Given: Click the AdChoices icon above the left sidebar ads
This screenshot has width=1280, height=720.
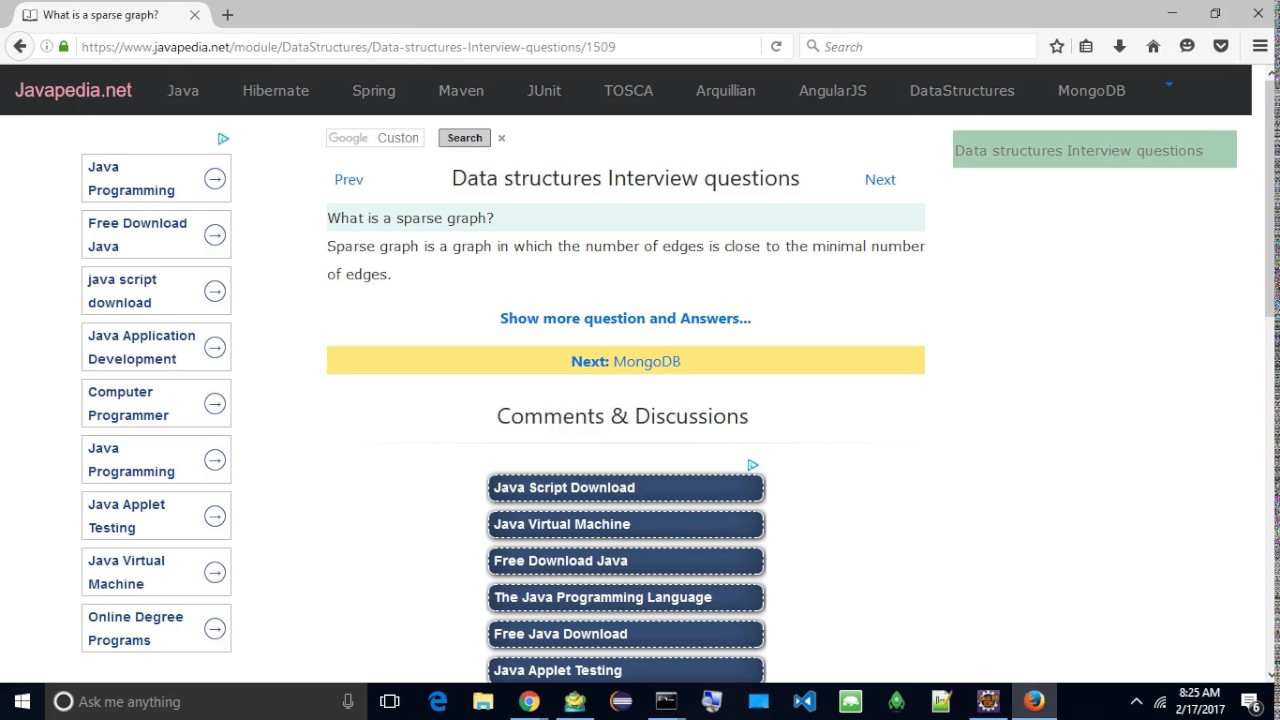Looking at the screenshot, I should coord(223,139).
